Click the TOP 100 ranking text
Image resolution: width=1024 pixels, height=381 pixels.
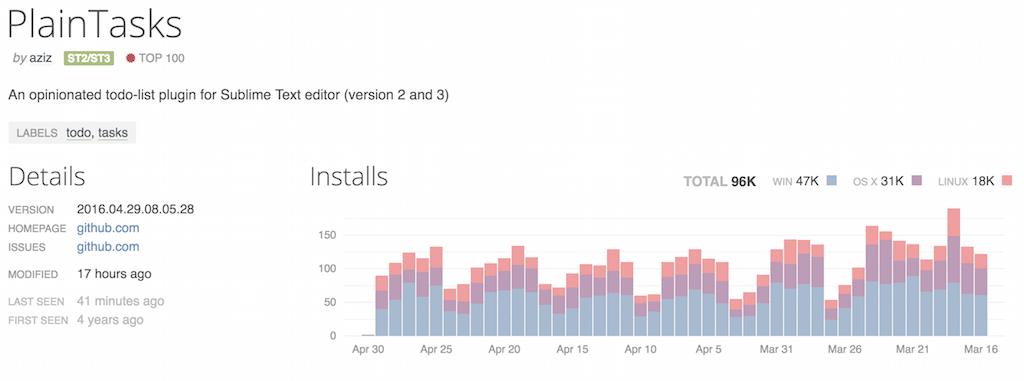click(x=162, y=58)
